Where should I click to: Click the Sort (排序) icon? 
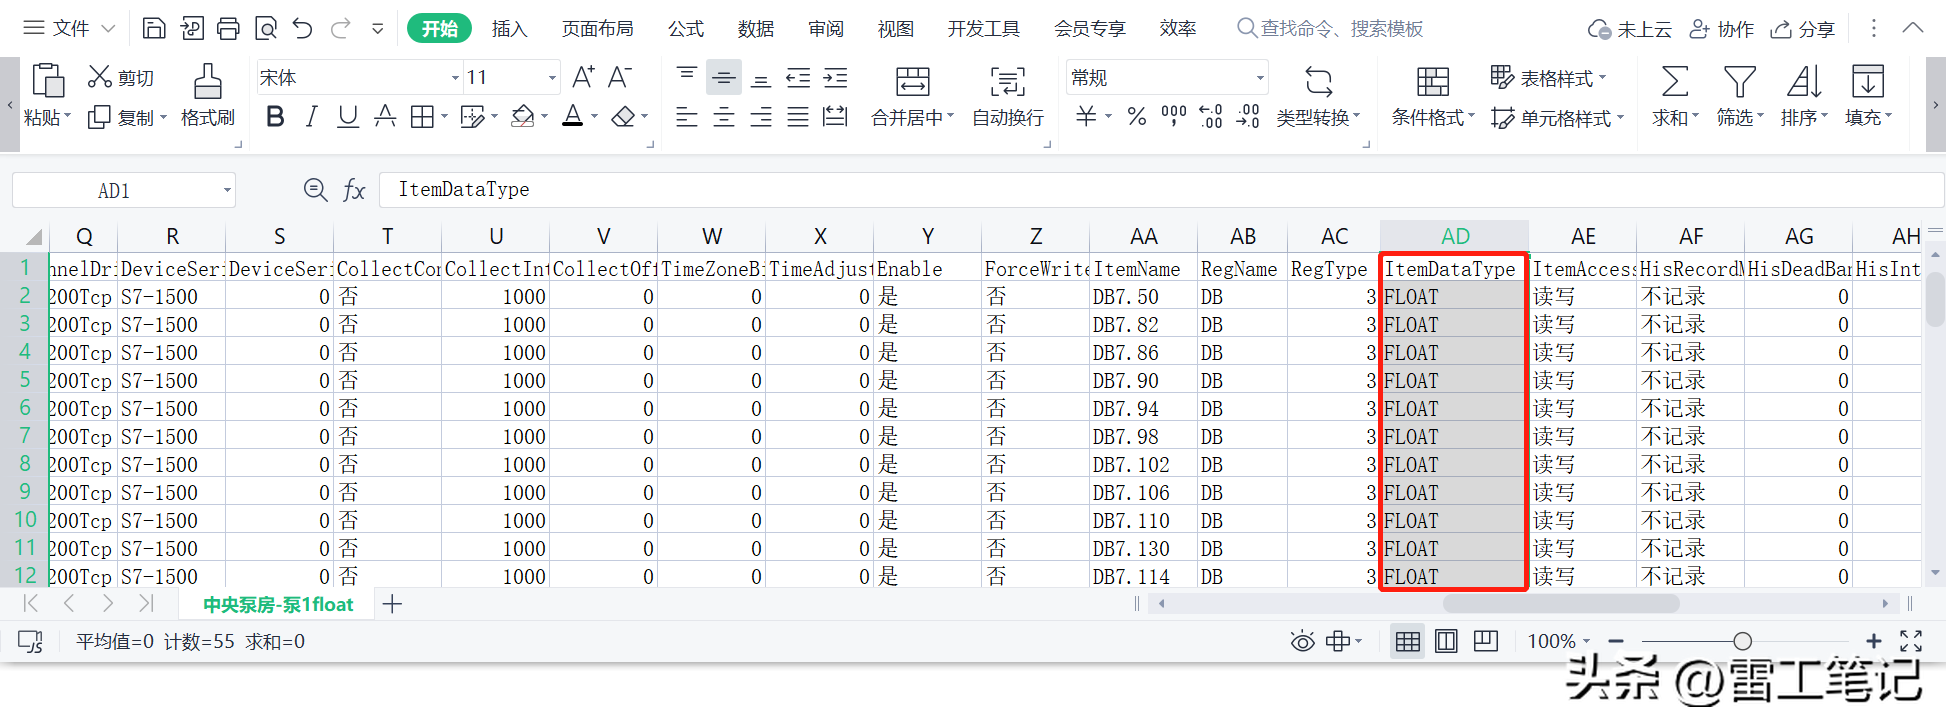click(1803, 82)
